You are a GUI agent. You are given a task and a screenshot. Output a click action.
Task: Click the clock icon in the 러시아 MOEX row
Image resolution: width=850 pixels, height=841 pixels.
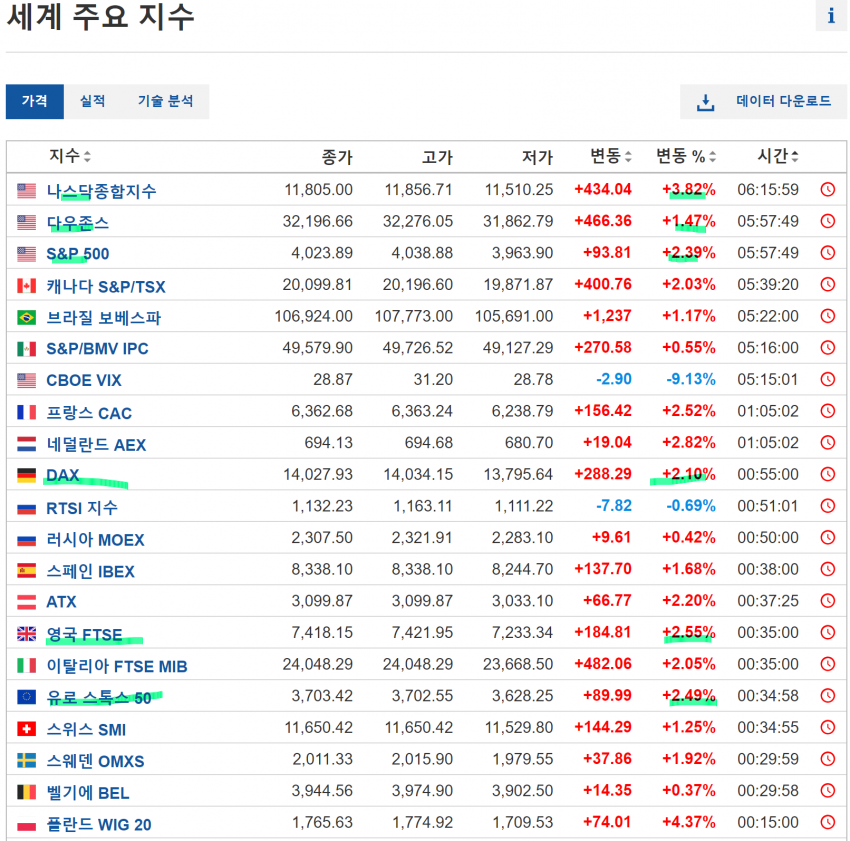828,537
